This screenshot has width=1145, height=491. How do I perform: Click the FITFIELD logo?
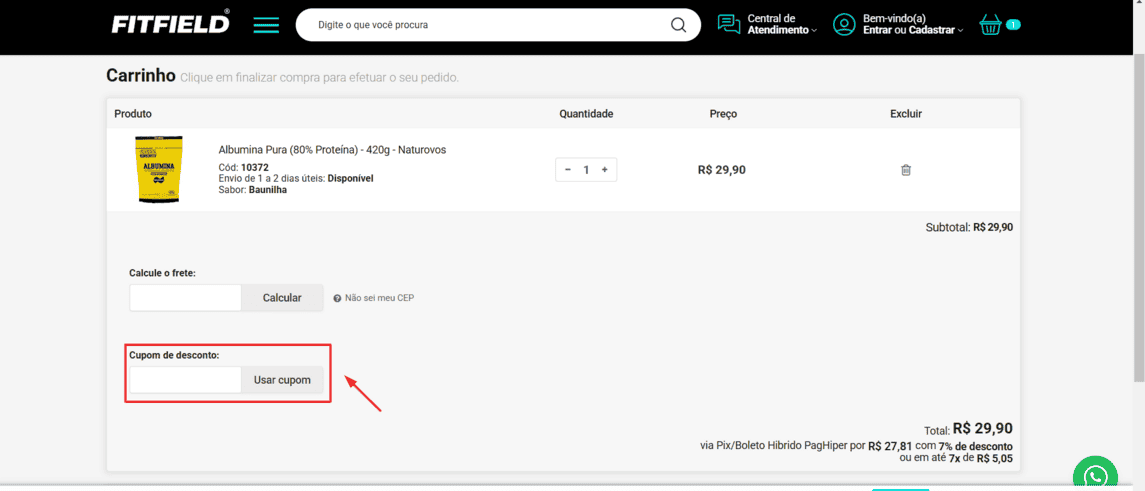pyautogui.click(x=171, y=23)
